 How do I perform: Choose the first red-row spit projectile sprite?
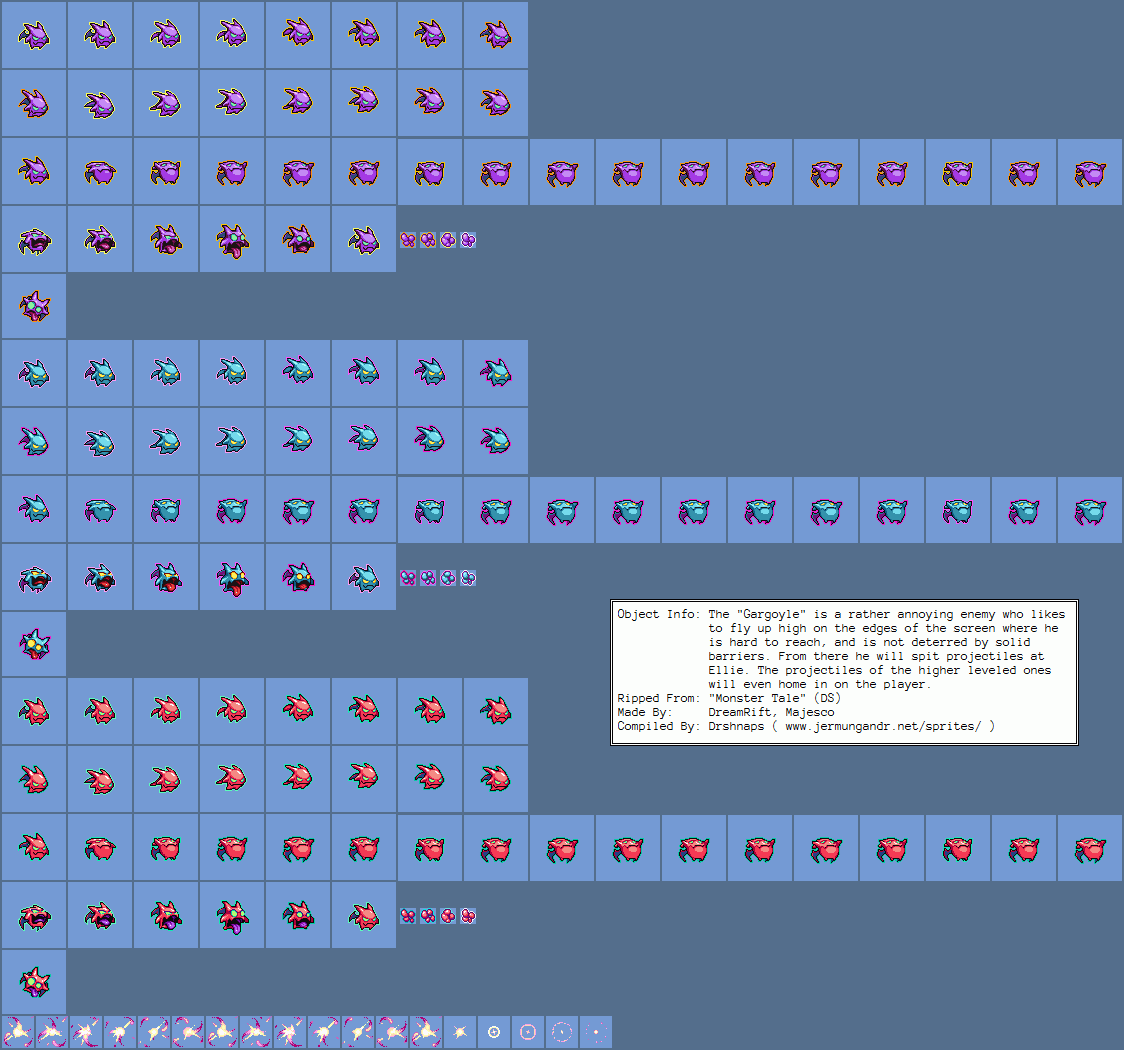tap(408, 916)
